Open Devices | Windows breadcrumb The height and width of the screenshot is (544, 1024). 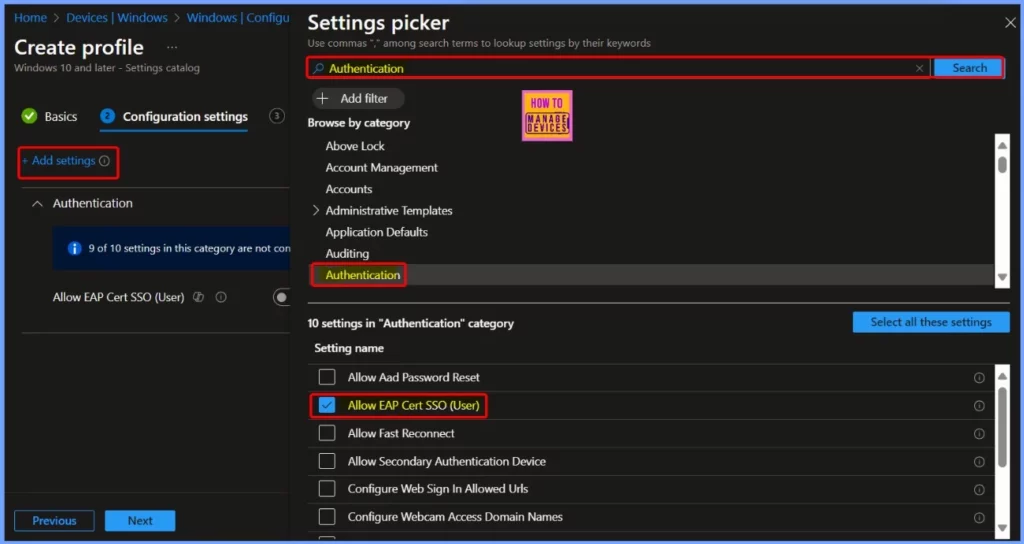click(117, 18)
